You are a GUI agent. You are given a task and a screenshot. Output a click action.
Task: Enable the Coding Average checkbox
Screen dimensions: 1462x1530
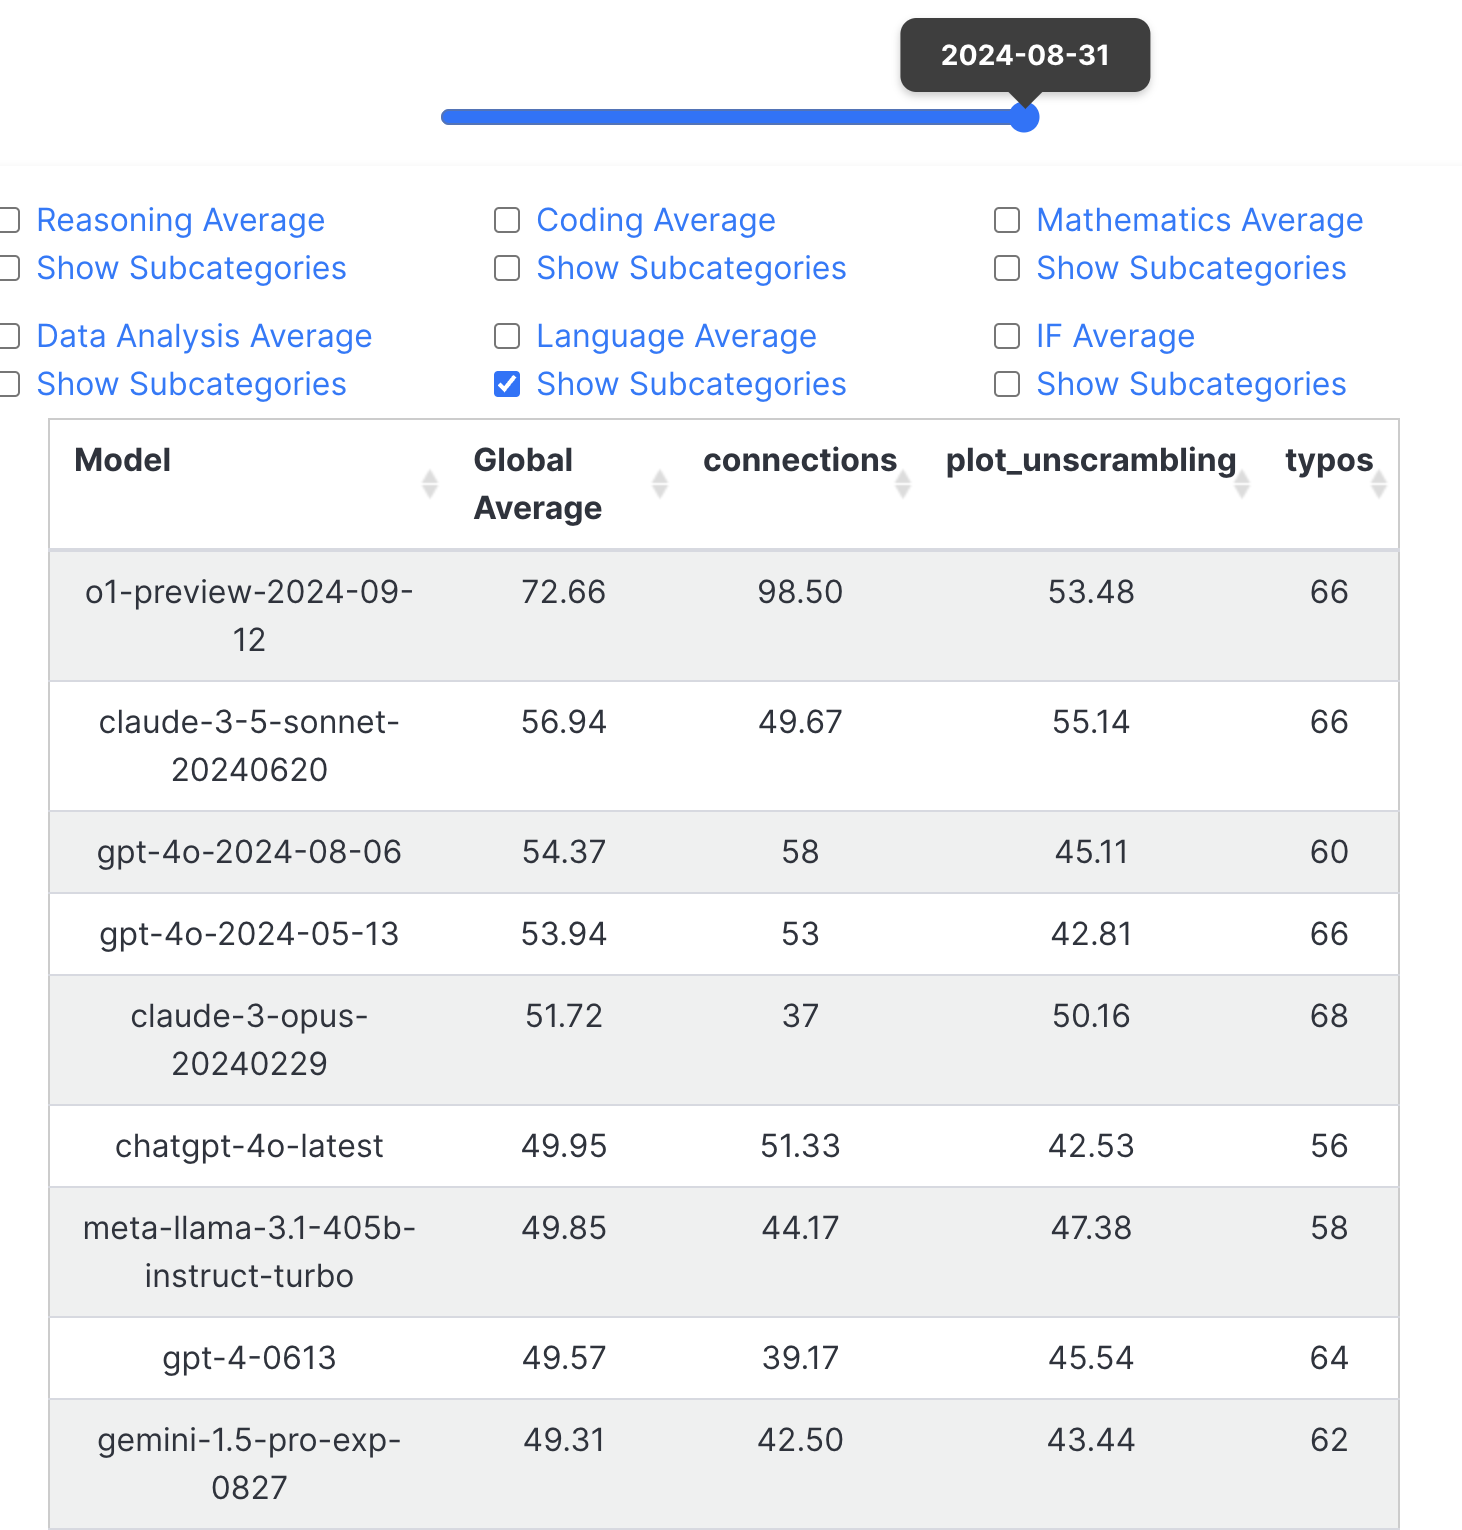[x=507, y=220]
